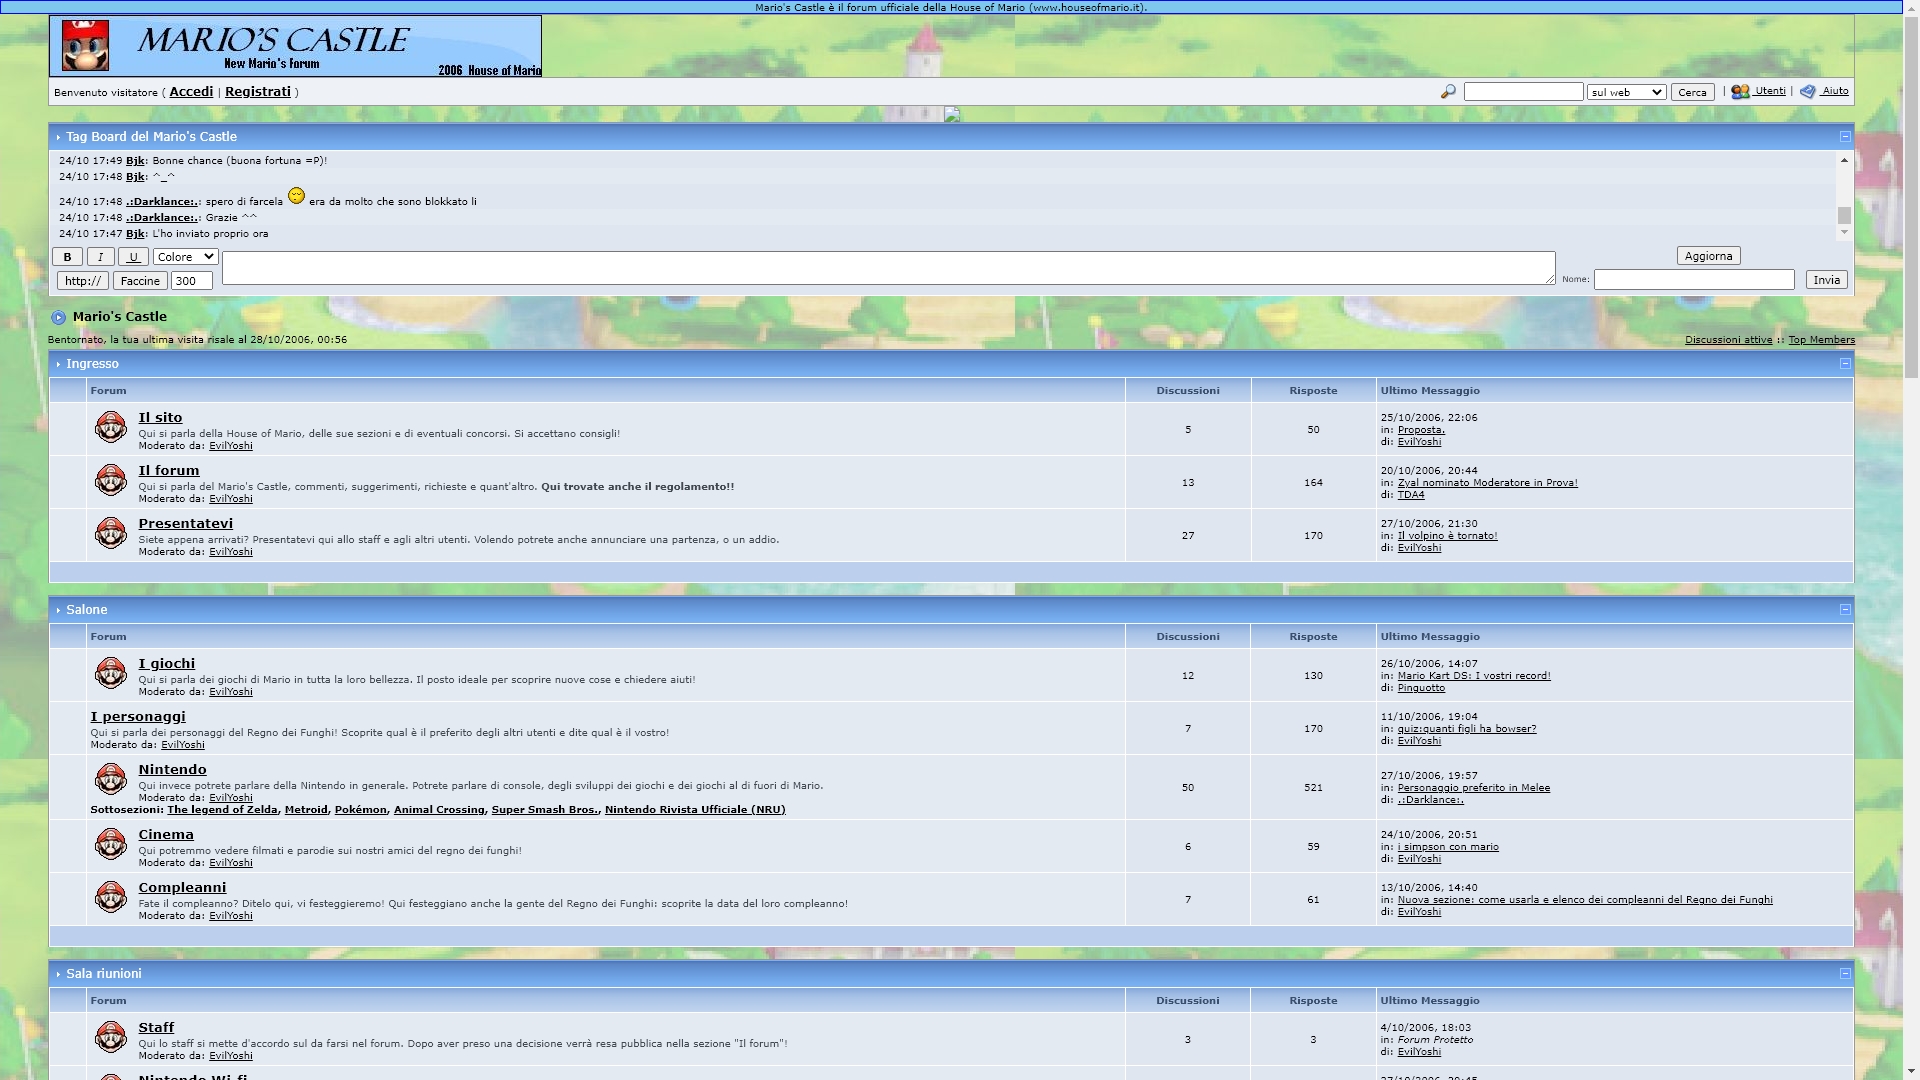Viewport: 1920px width, 1080px height.
Task: Click the http:// link insert button
Action: [83, 281]
